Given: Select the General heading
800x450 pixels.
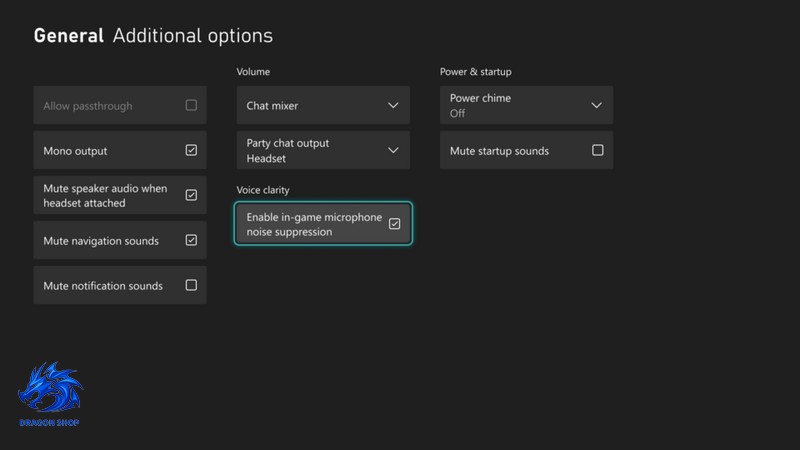Looking at the screenshot, I should pos(69,36).
